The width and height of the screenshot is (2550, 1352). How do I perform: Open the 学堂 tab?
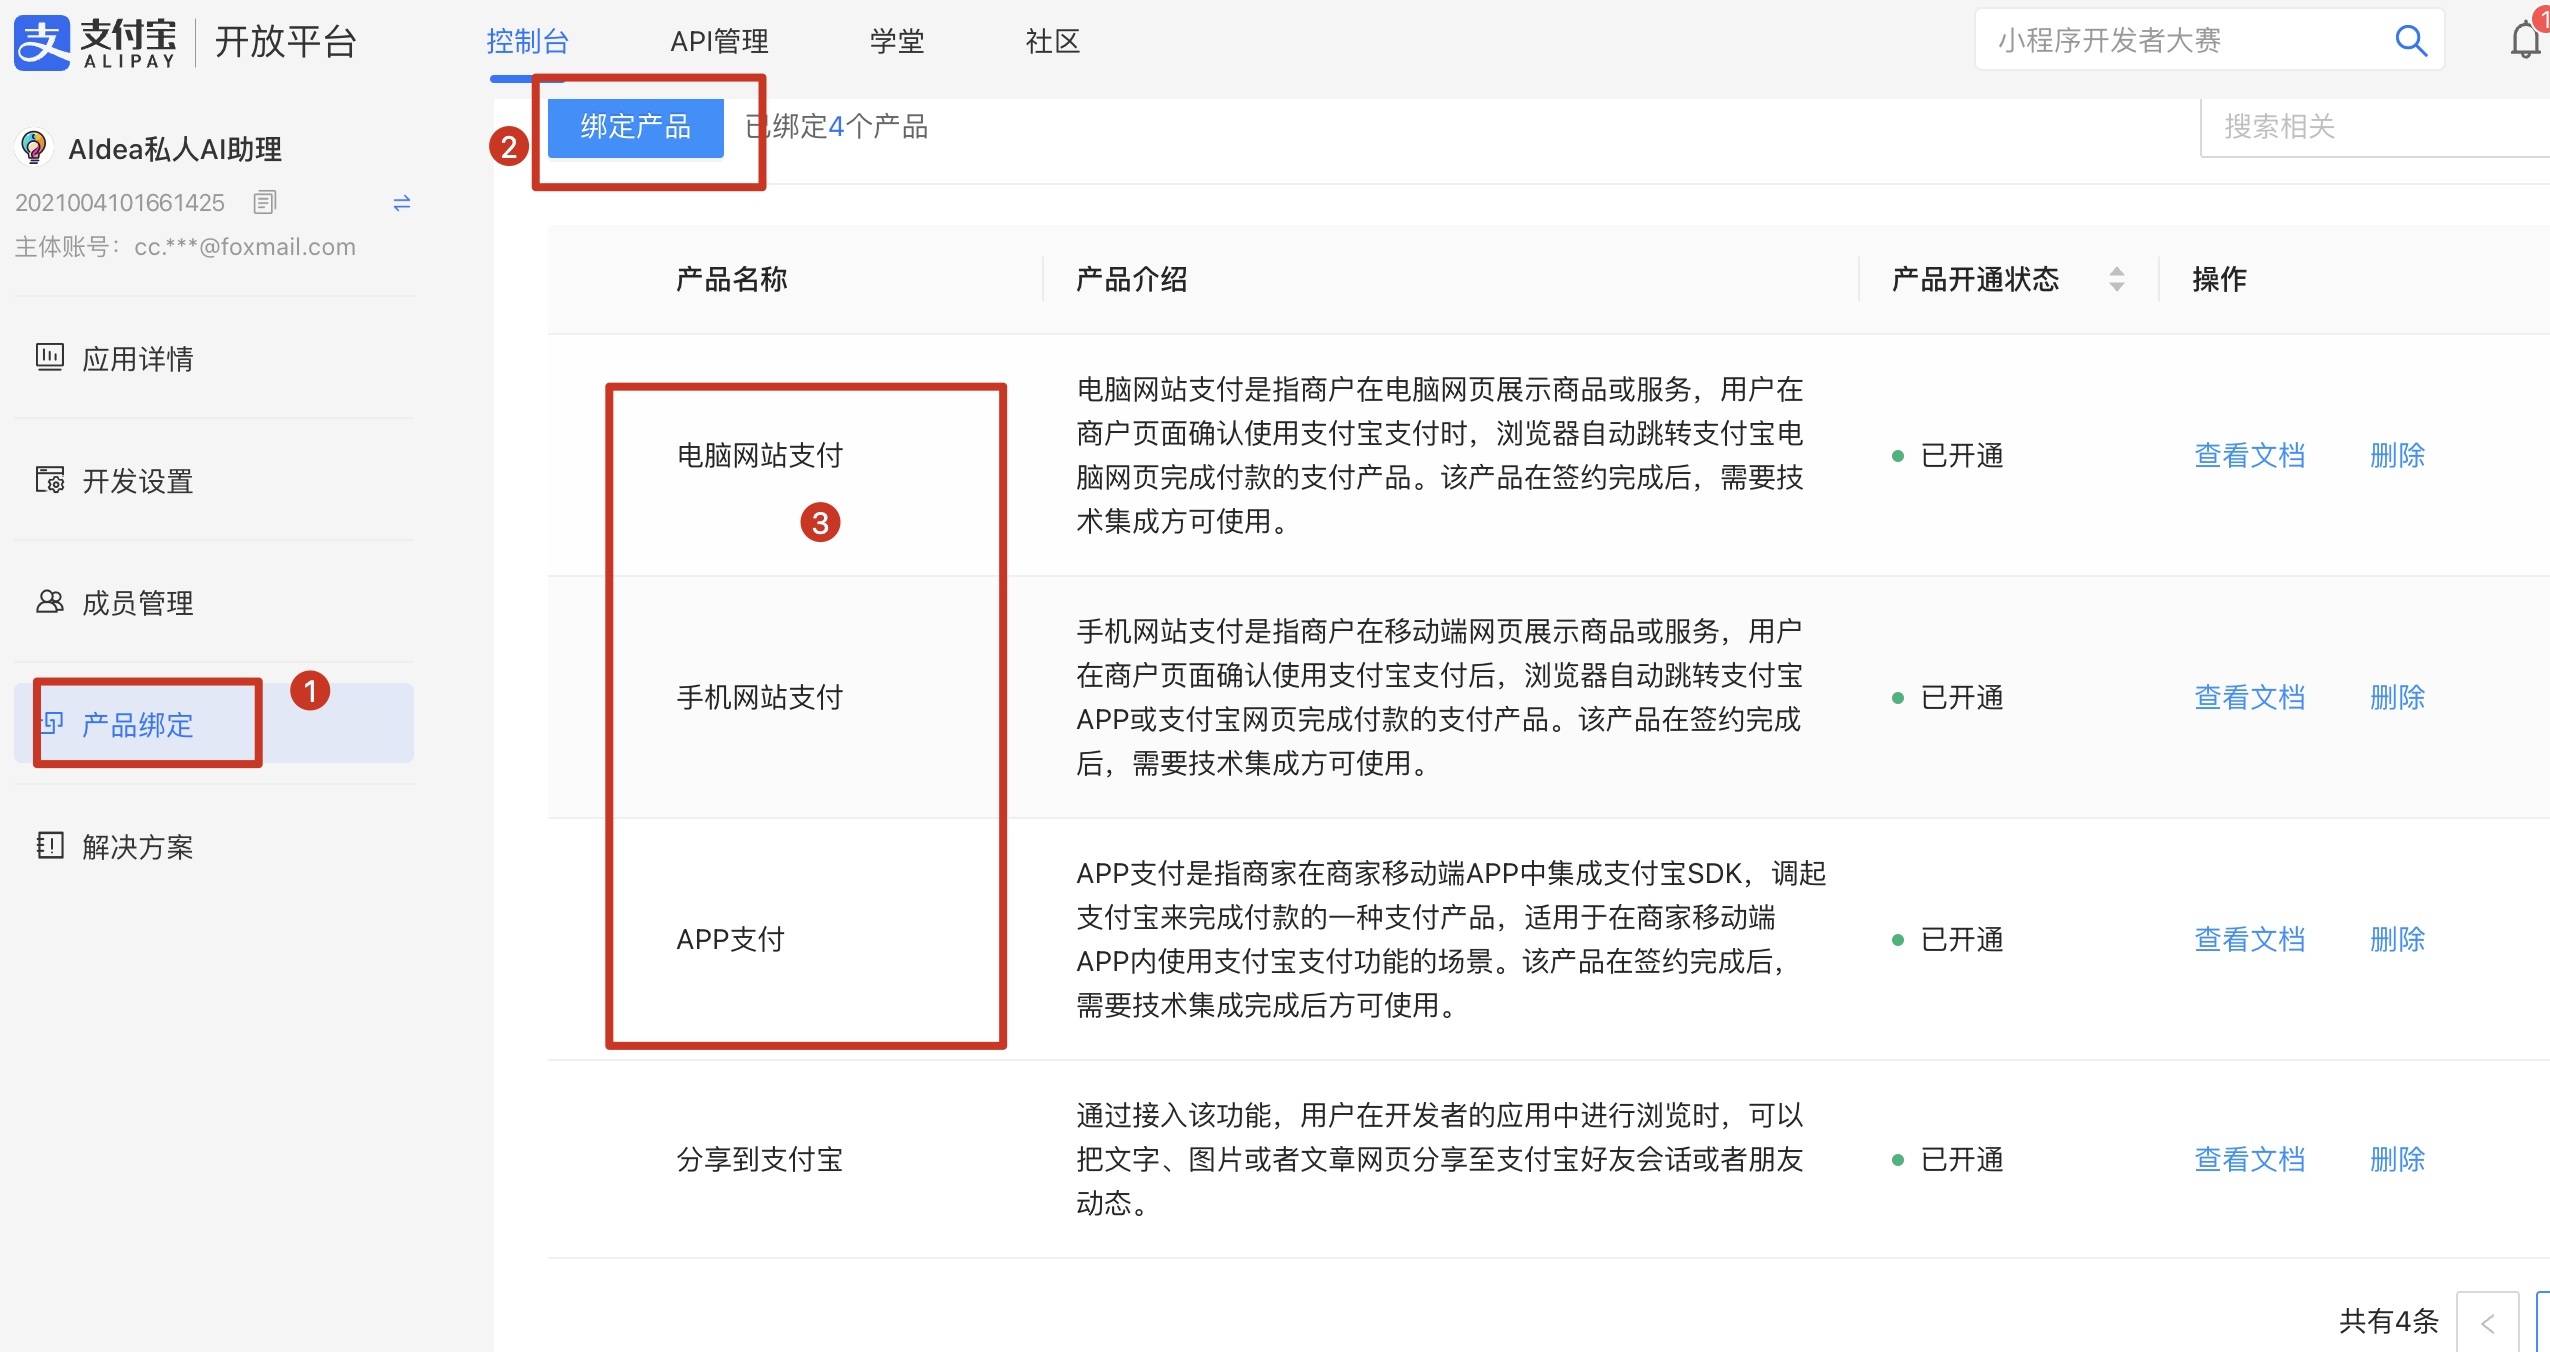pos(896,41)
